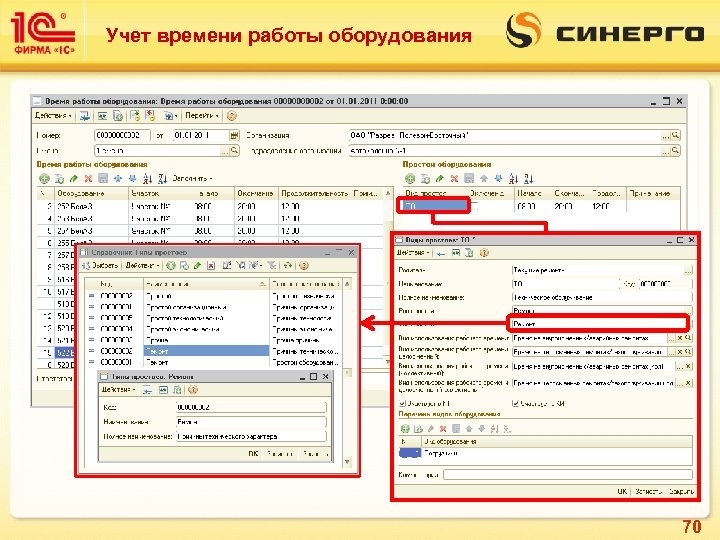Image resolution: width=720 pixels, height=540 pixels.
Task: Open Действия menu in Типы простоев: Ремонт form
Action: (118, 390)
